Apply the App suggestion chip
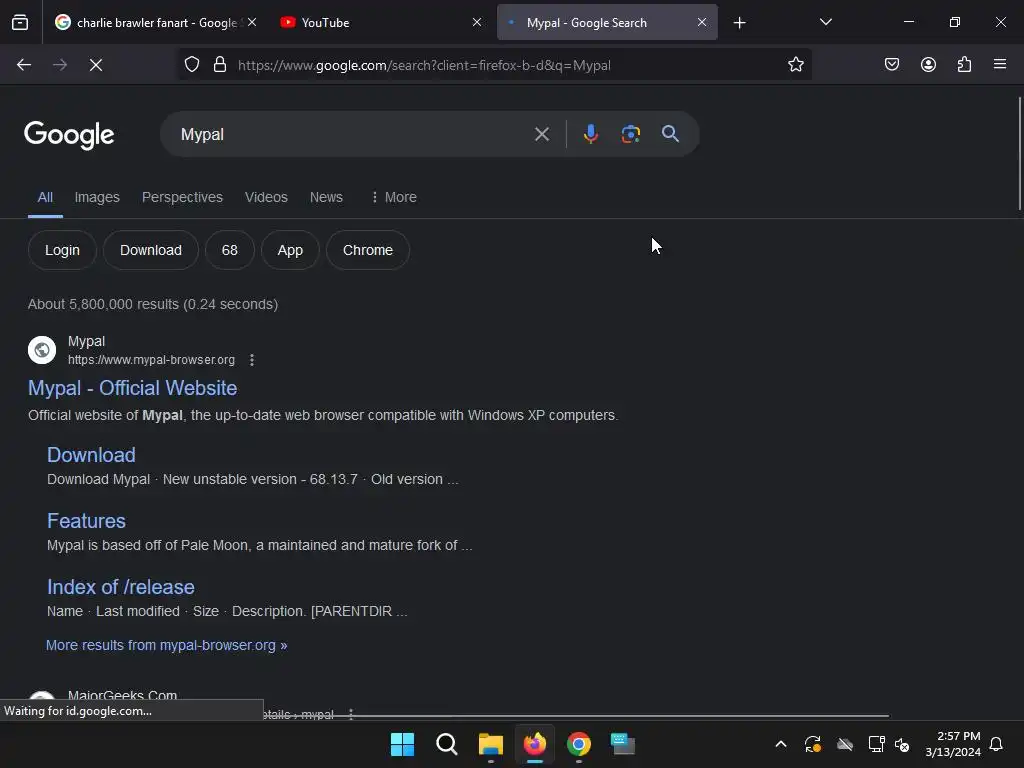1024x768 pixels. tap(290, 250)
